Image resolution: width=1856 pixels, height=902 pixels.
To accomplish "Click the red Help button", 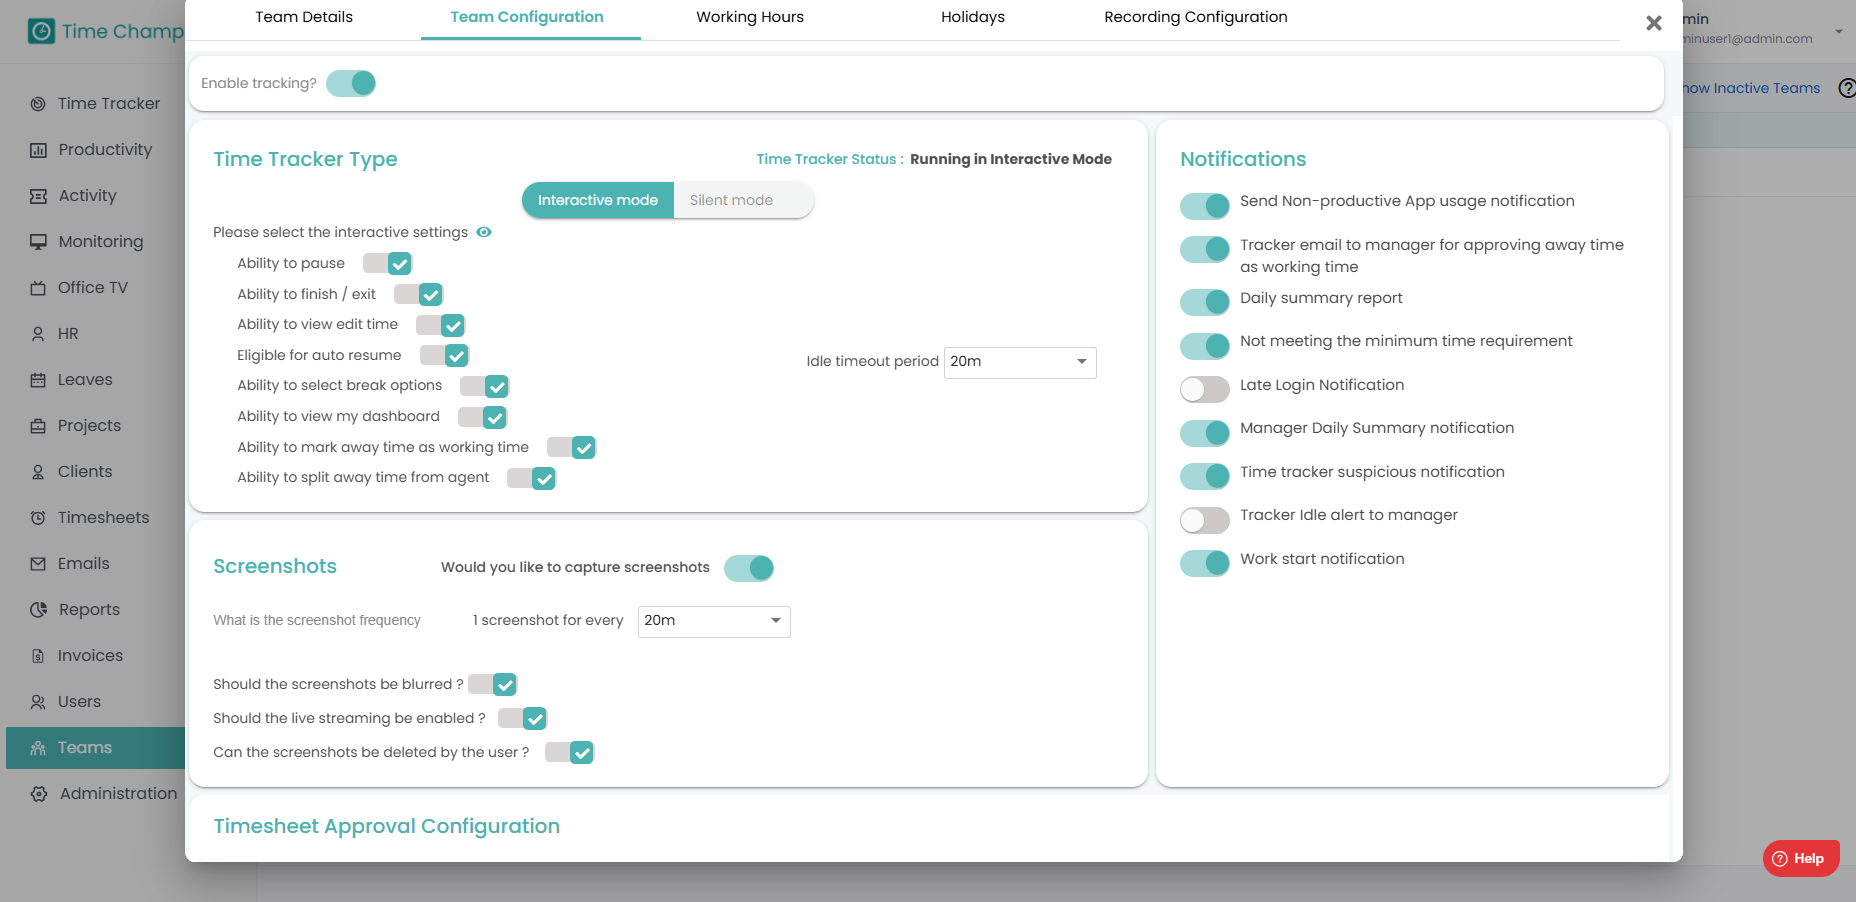I will click(1800, 858).
